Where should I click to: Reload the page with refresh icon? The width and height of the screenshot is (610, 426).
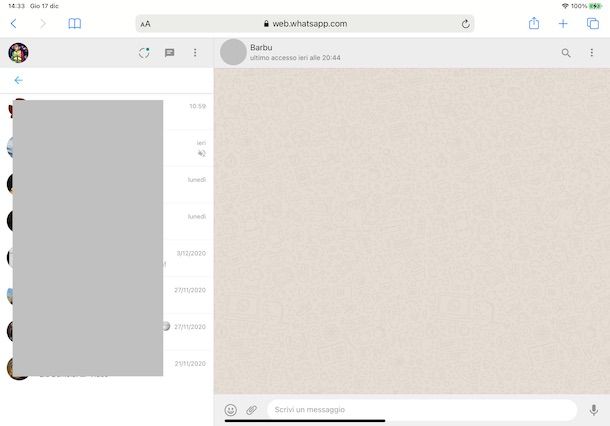pyautogui.click(x=465, y=24)
